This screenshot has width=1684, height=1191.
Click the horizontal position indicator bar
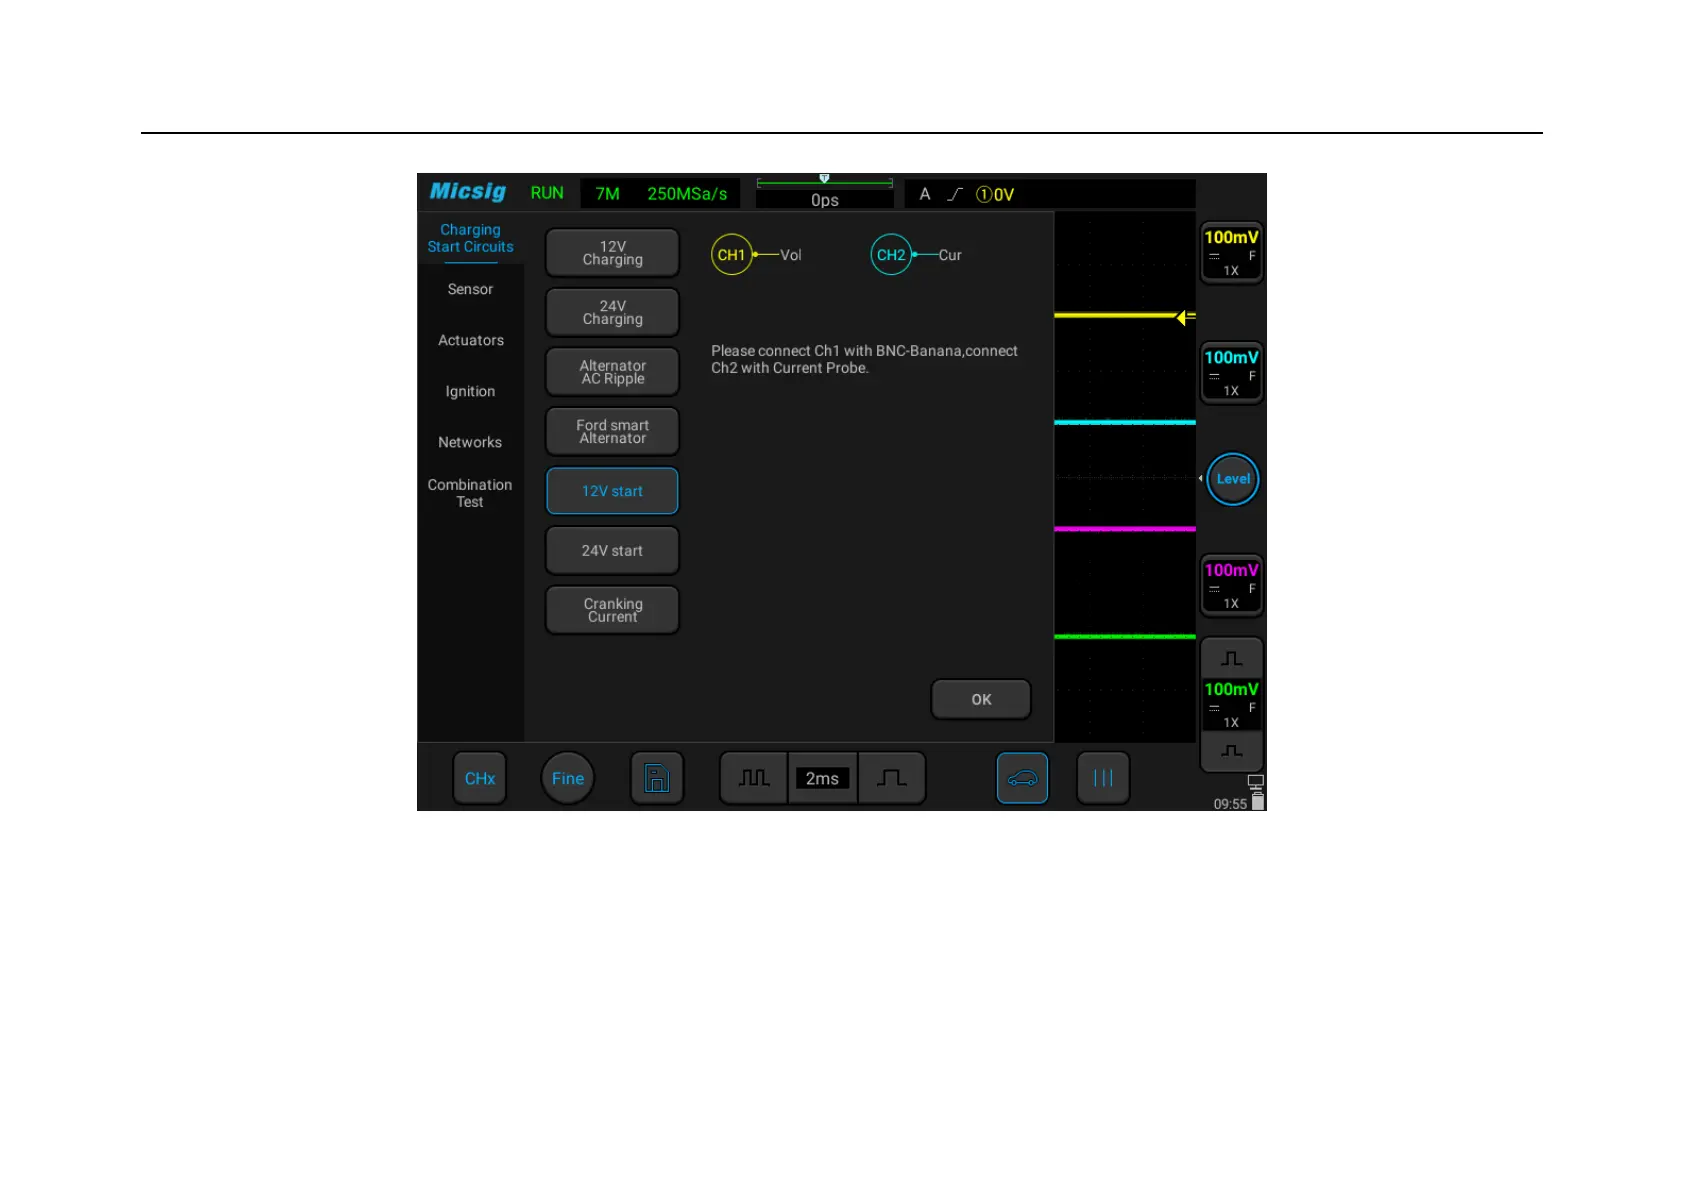pyautogui.click(x=825, y=182)
